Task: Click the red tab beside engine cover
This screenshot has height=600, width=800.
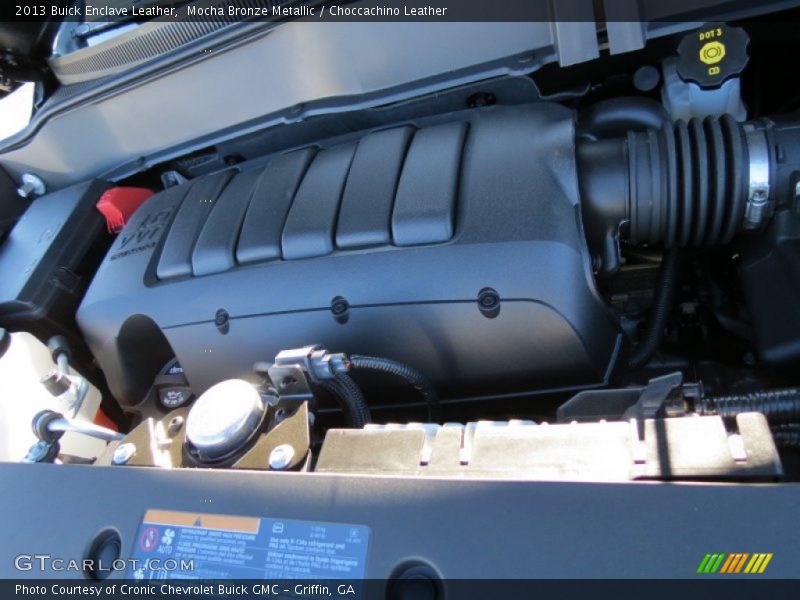Action: pos(123,209)
